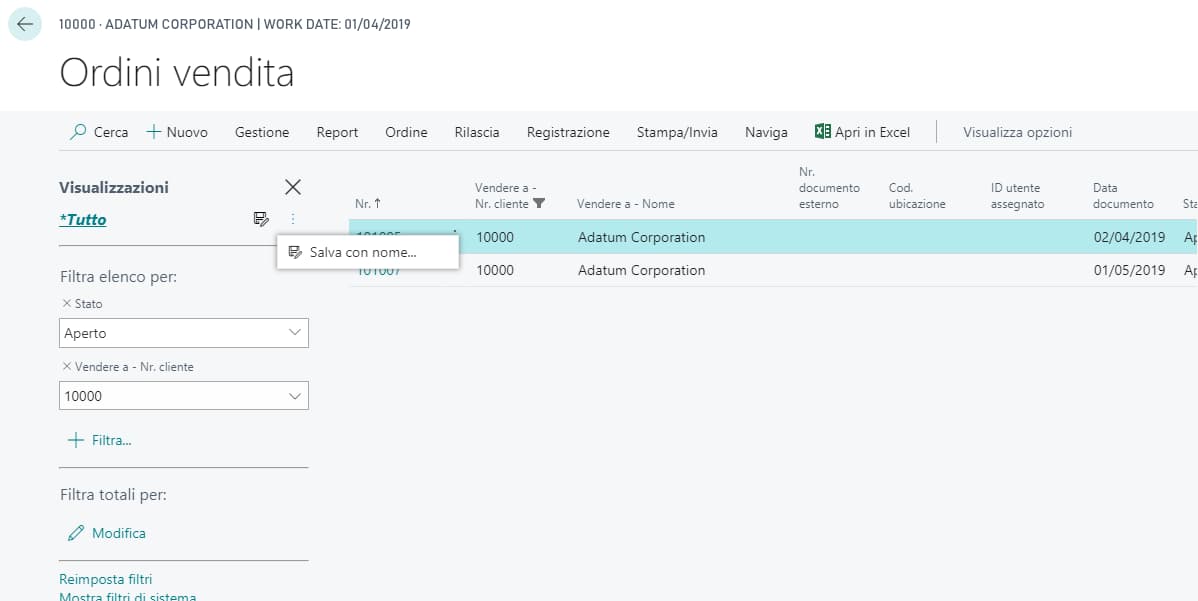Click the filter funnel on Nr. cliente column
The height and width of the screenshot is (601, 1198).
click(539, 204)
